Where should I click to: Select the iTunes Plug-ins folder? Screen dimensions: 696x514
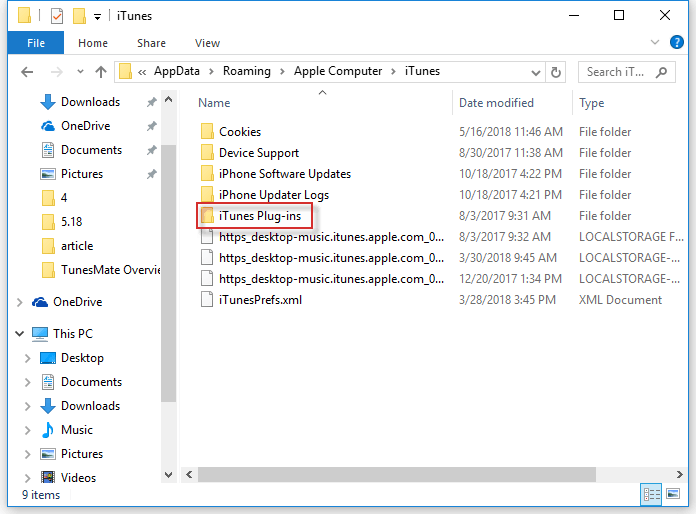[253, 216]
